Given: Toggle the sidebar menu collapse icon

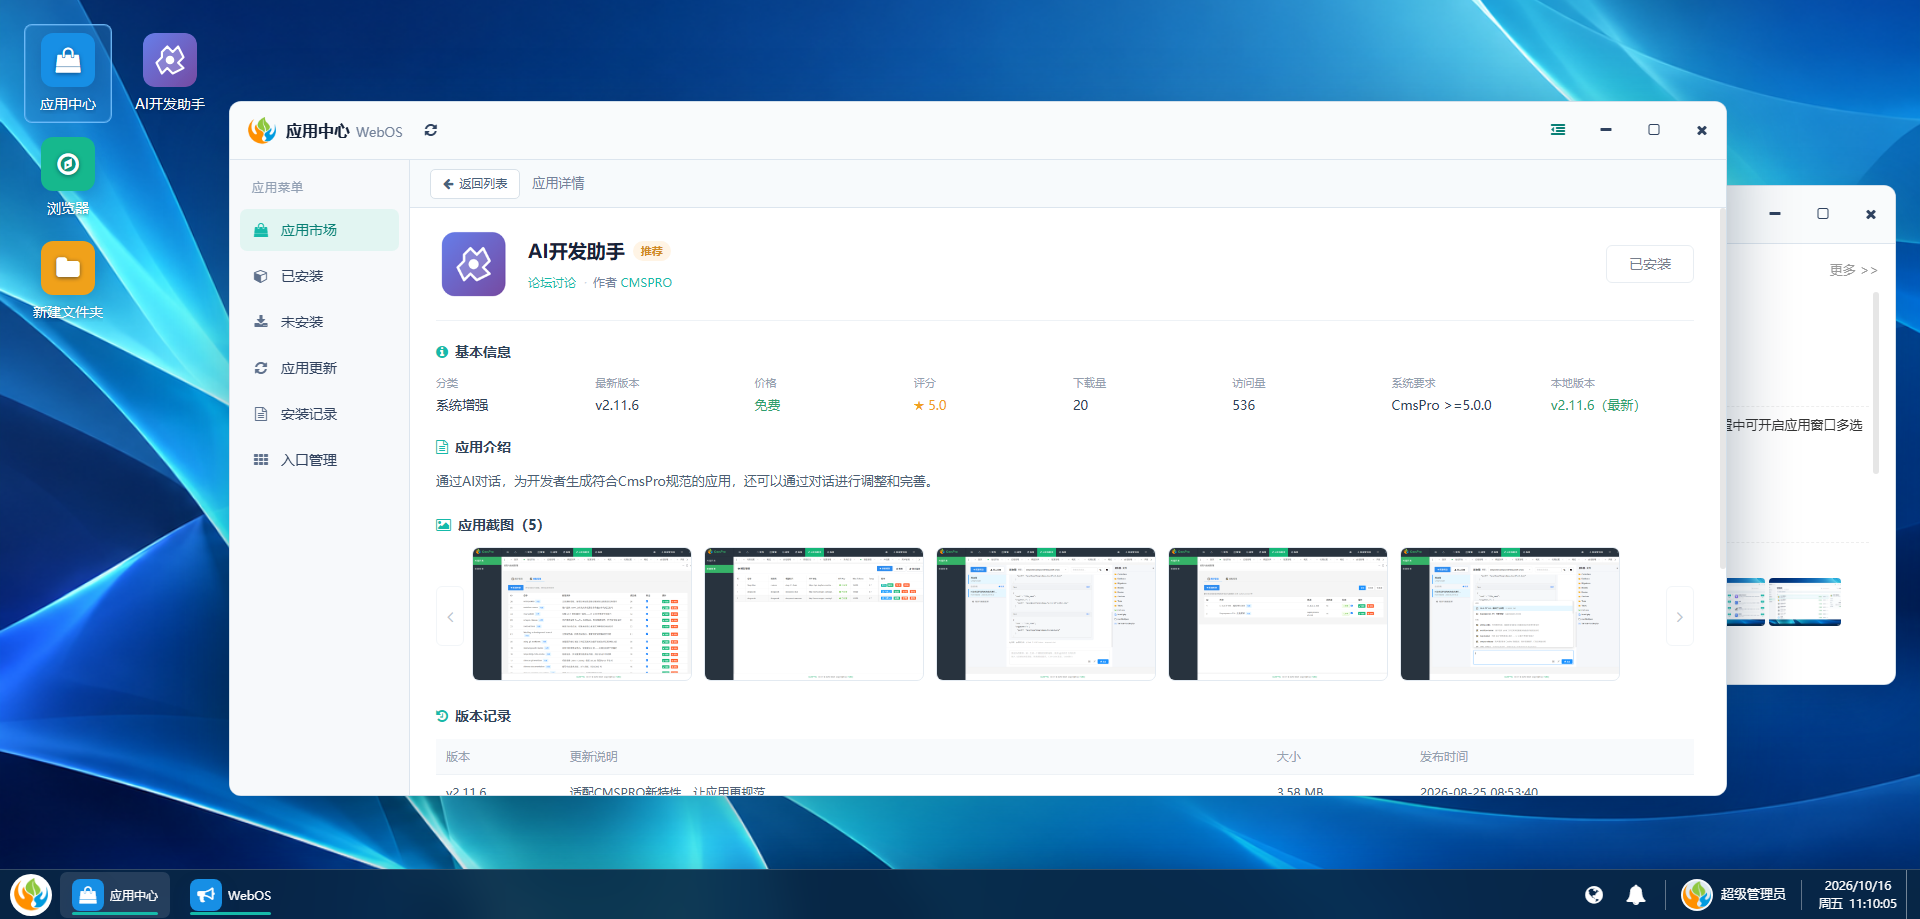Looking at the screenshot, I should pyautogui.click(x=1558, y=130).
